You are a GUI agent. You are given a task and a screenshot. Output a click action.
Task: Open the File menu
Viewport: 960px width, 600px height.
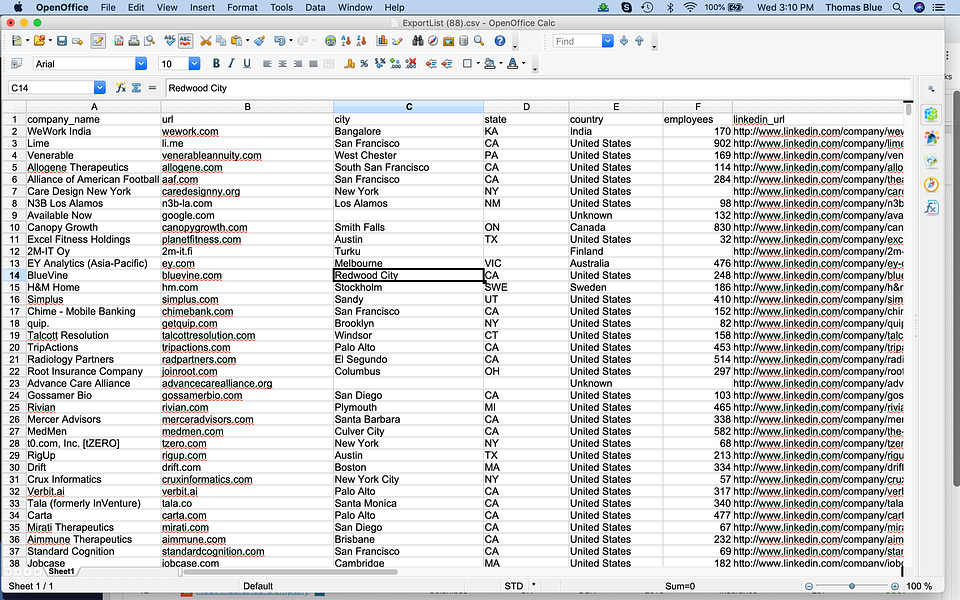tap(108, 7)
